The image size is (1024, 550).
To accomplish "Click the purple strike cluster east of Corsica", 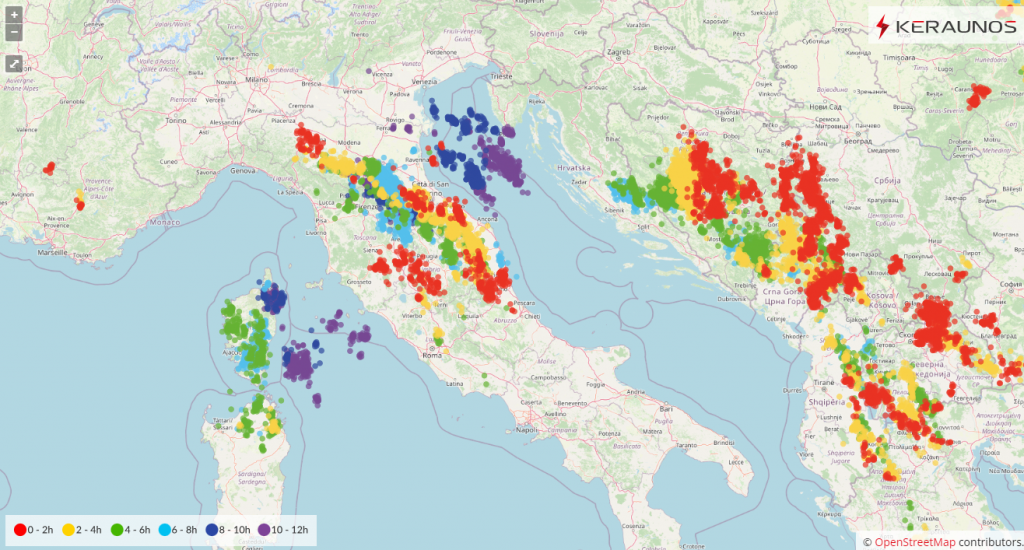I will (298, 364).
